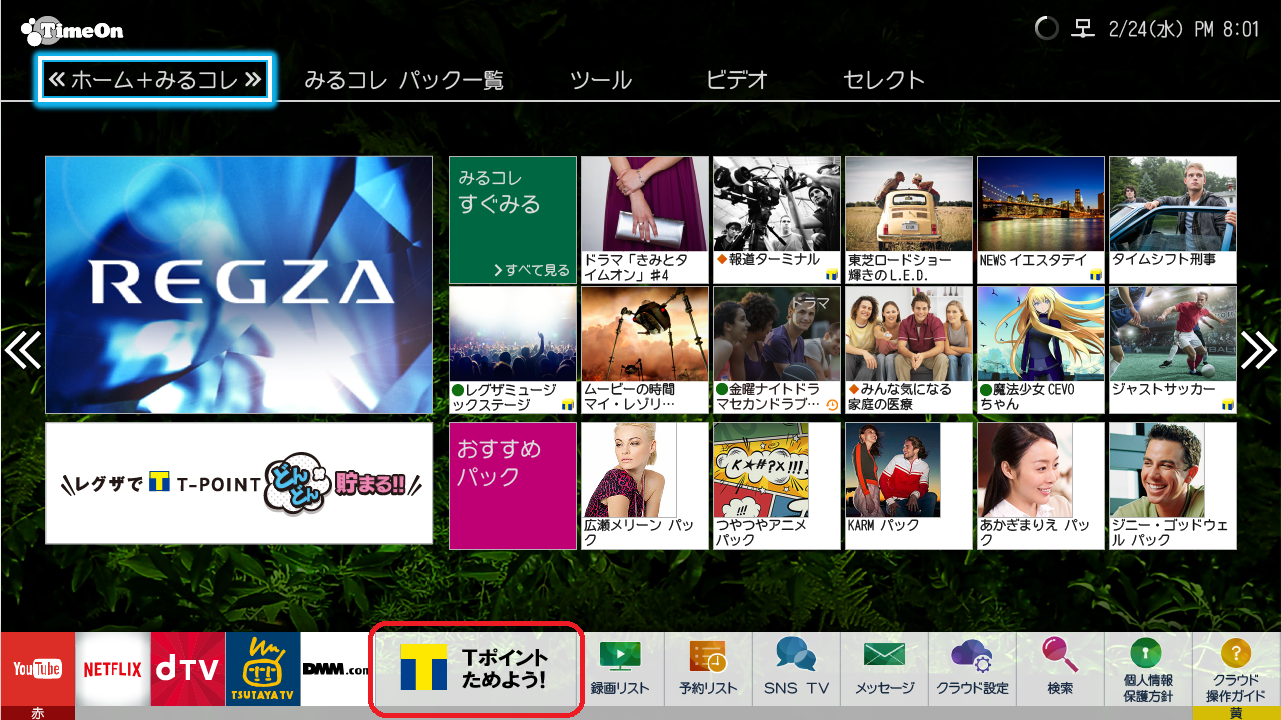Launch the NETFLIX app
The image size is (1281, 720).
(113, 668)
